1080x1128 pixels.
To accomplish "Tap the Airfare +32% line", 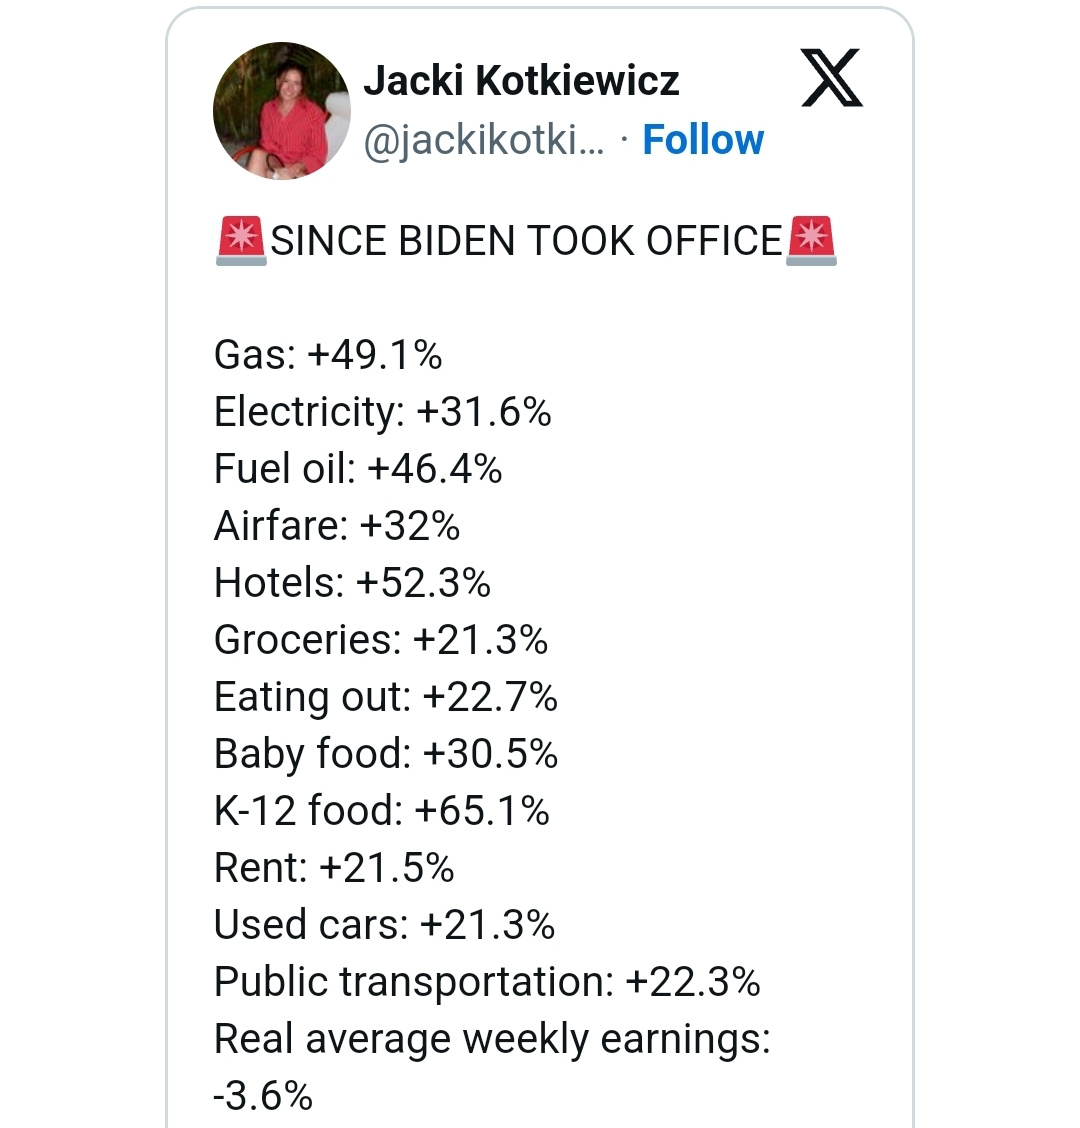I will coord(337,526).
